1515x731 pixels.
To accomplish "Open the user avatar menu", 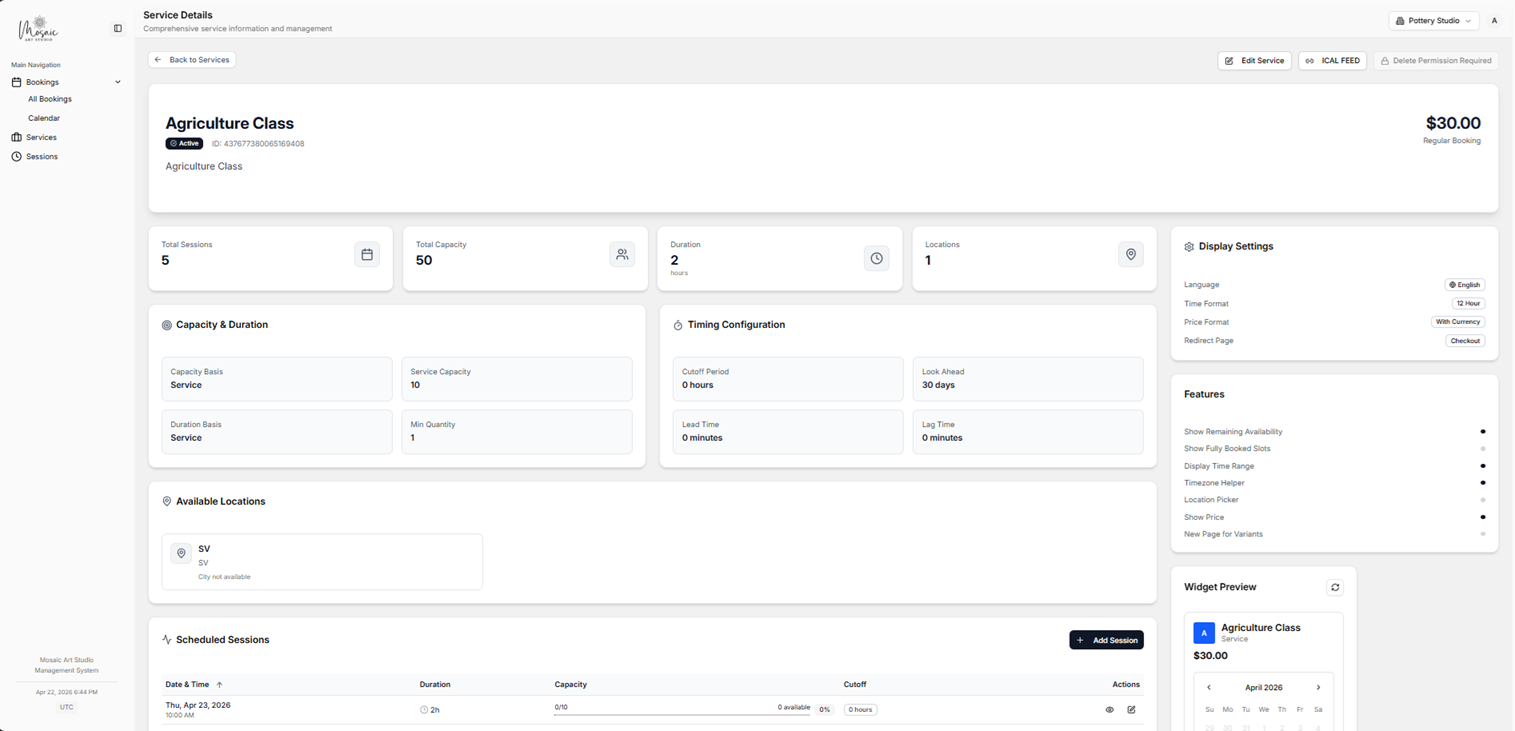I will pyautogui.click(x=1494, y=21).
